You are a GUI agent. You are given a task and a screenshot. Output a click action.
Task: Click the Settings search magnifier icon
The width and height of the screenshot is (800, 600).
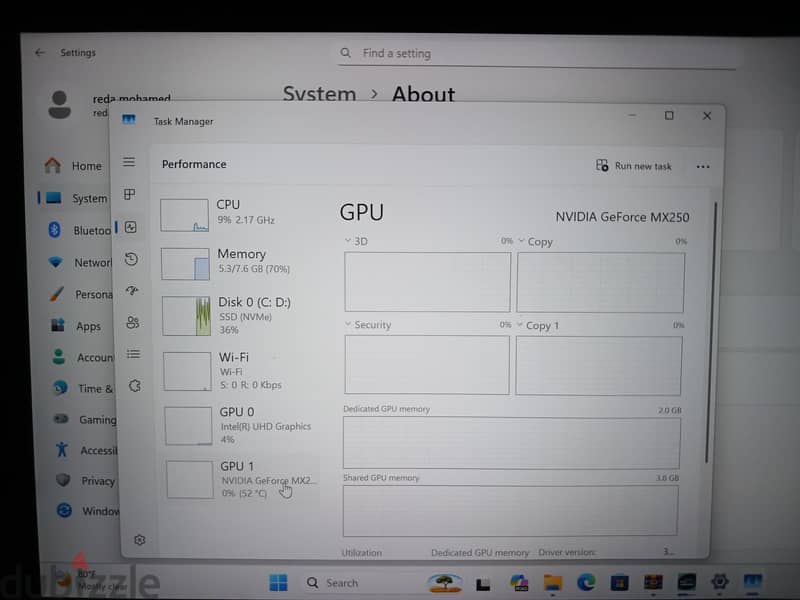(345, 53)
